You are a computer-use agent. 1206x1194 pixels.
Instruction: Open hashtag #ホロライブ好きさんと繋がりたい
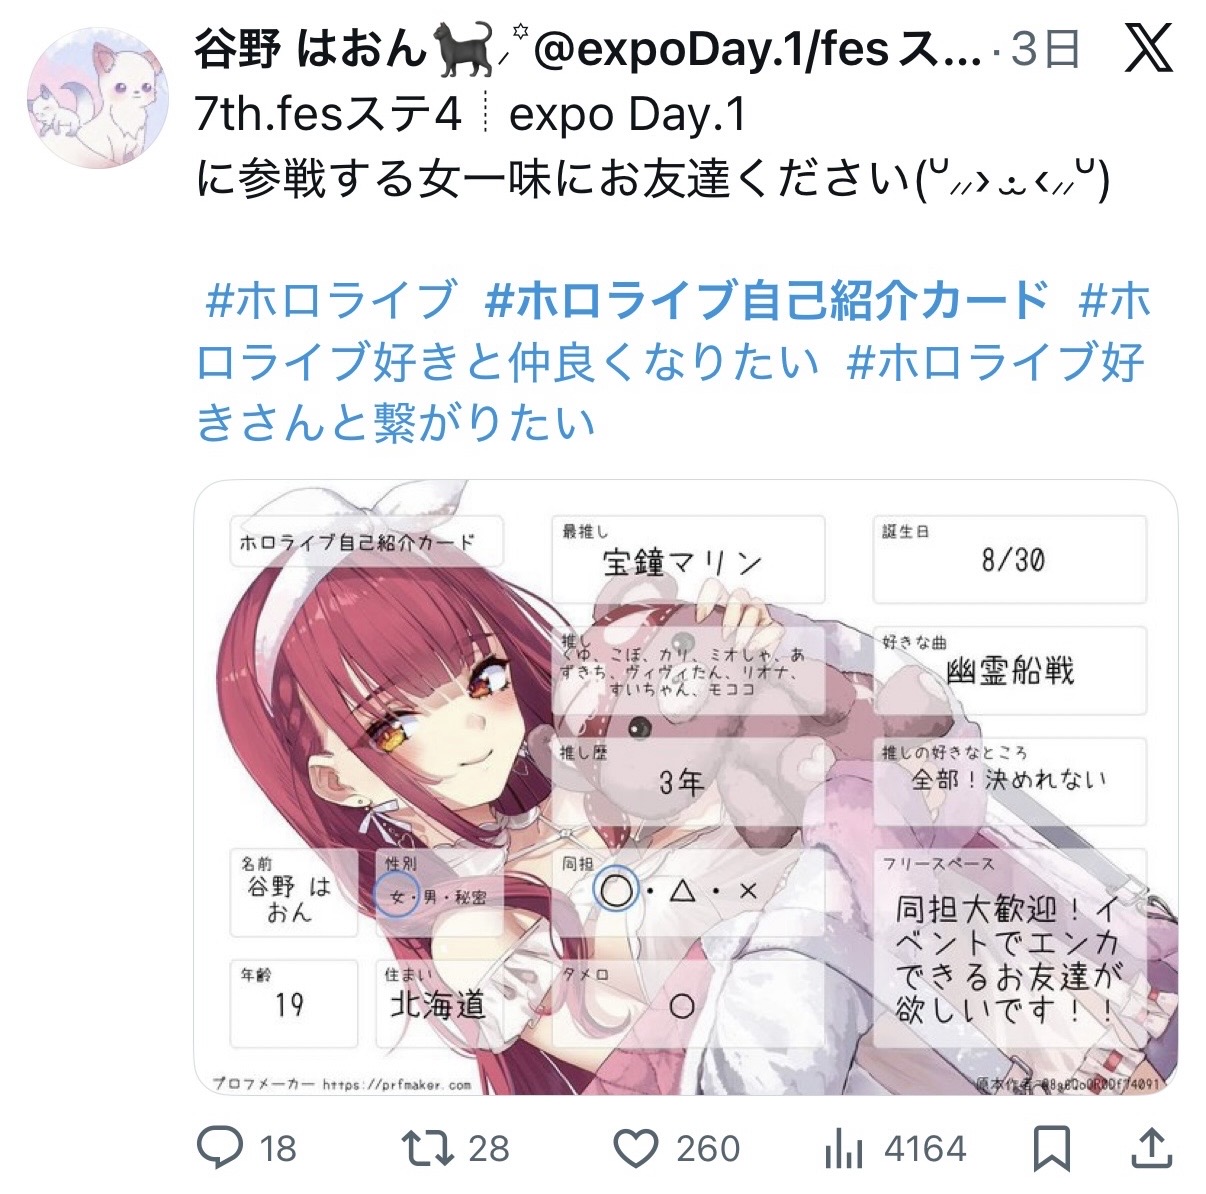click(670, 392)
